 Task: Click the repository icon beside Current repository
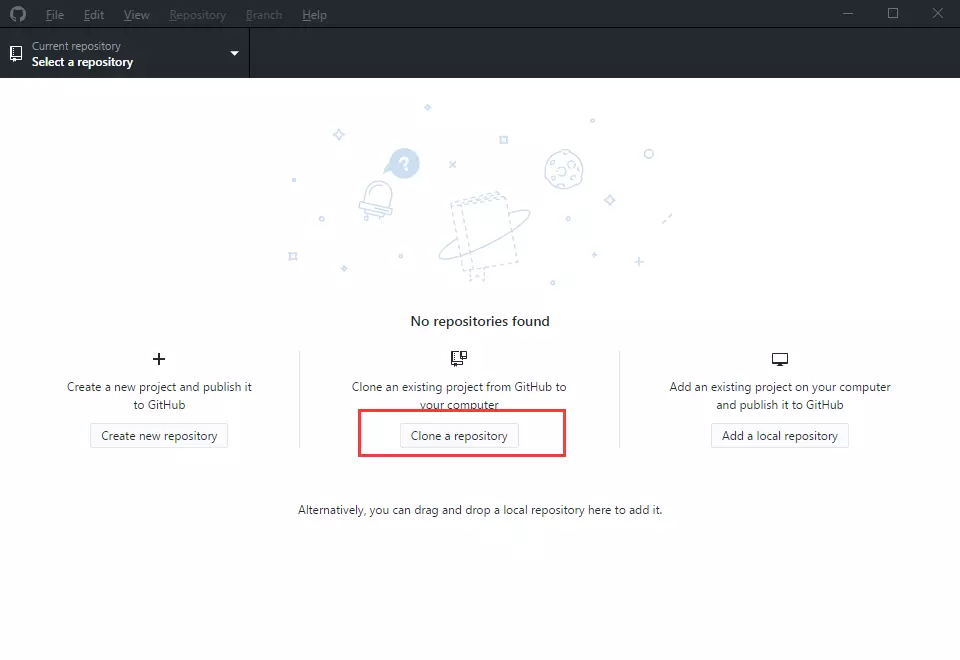pos(16,53)
